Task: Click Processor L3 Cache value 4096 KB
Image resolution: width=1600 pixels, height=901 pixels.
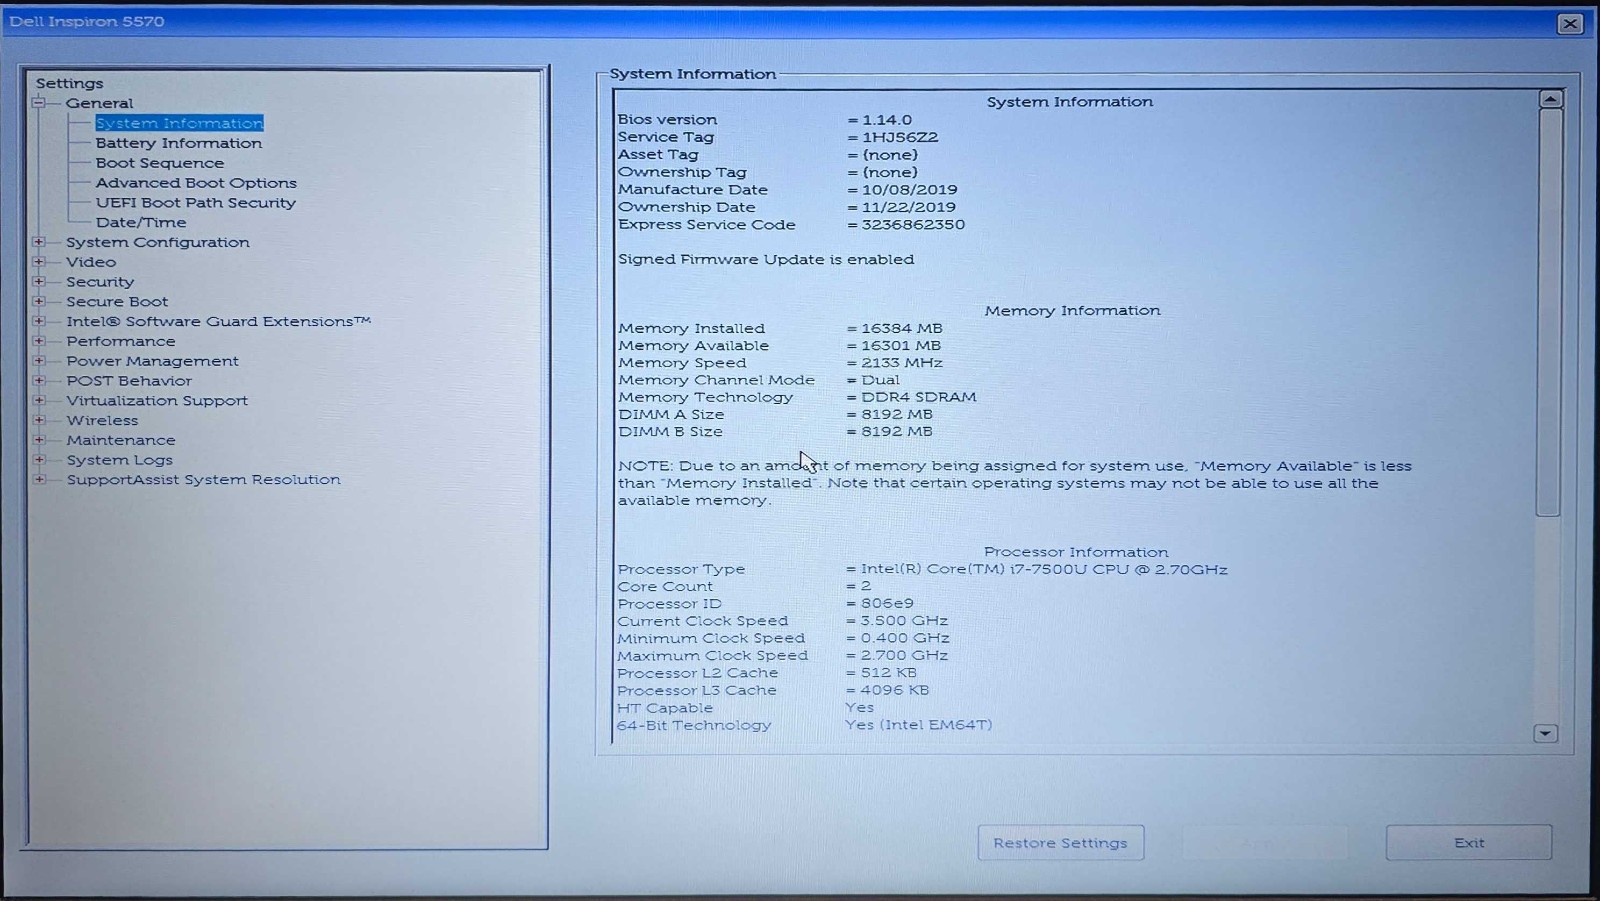Action: (895, 690)
